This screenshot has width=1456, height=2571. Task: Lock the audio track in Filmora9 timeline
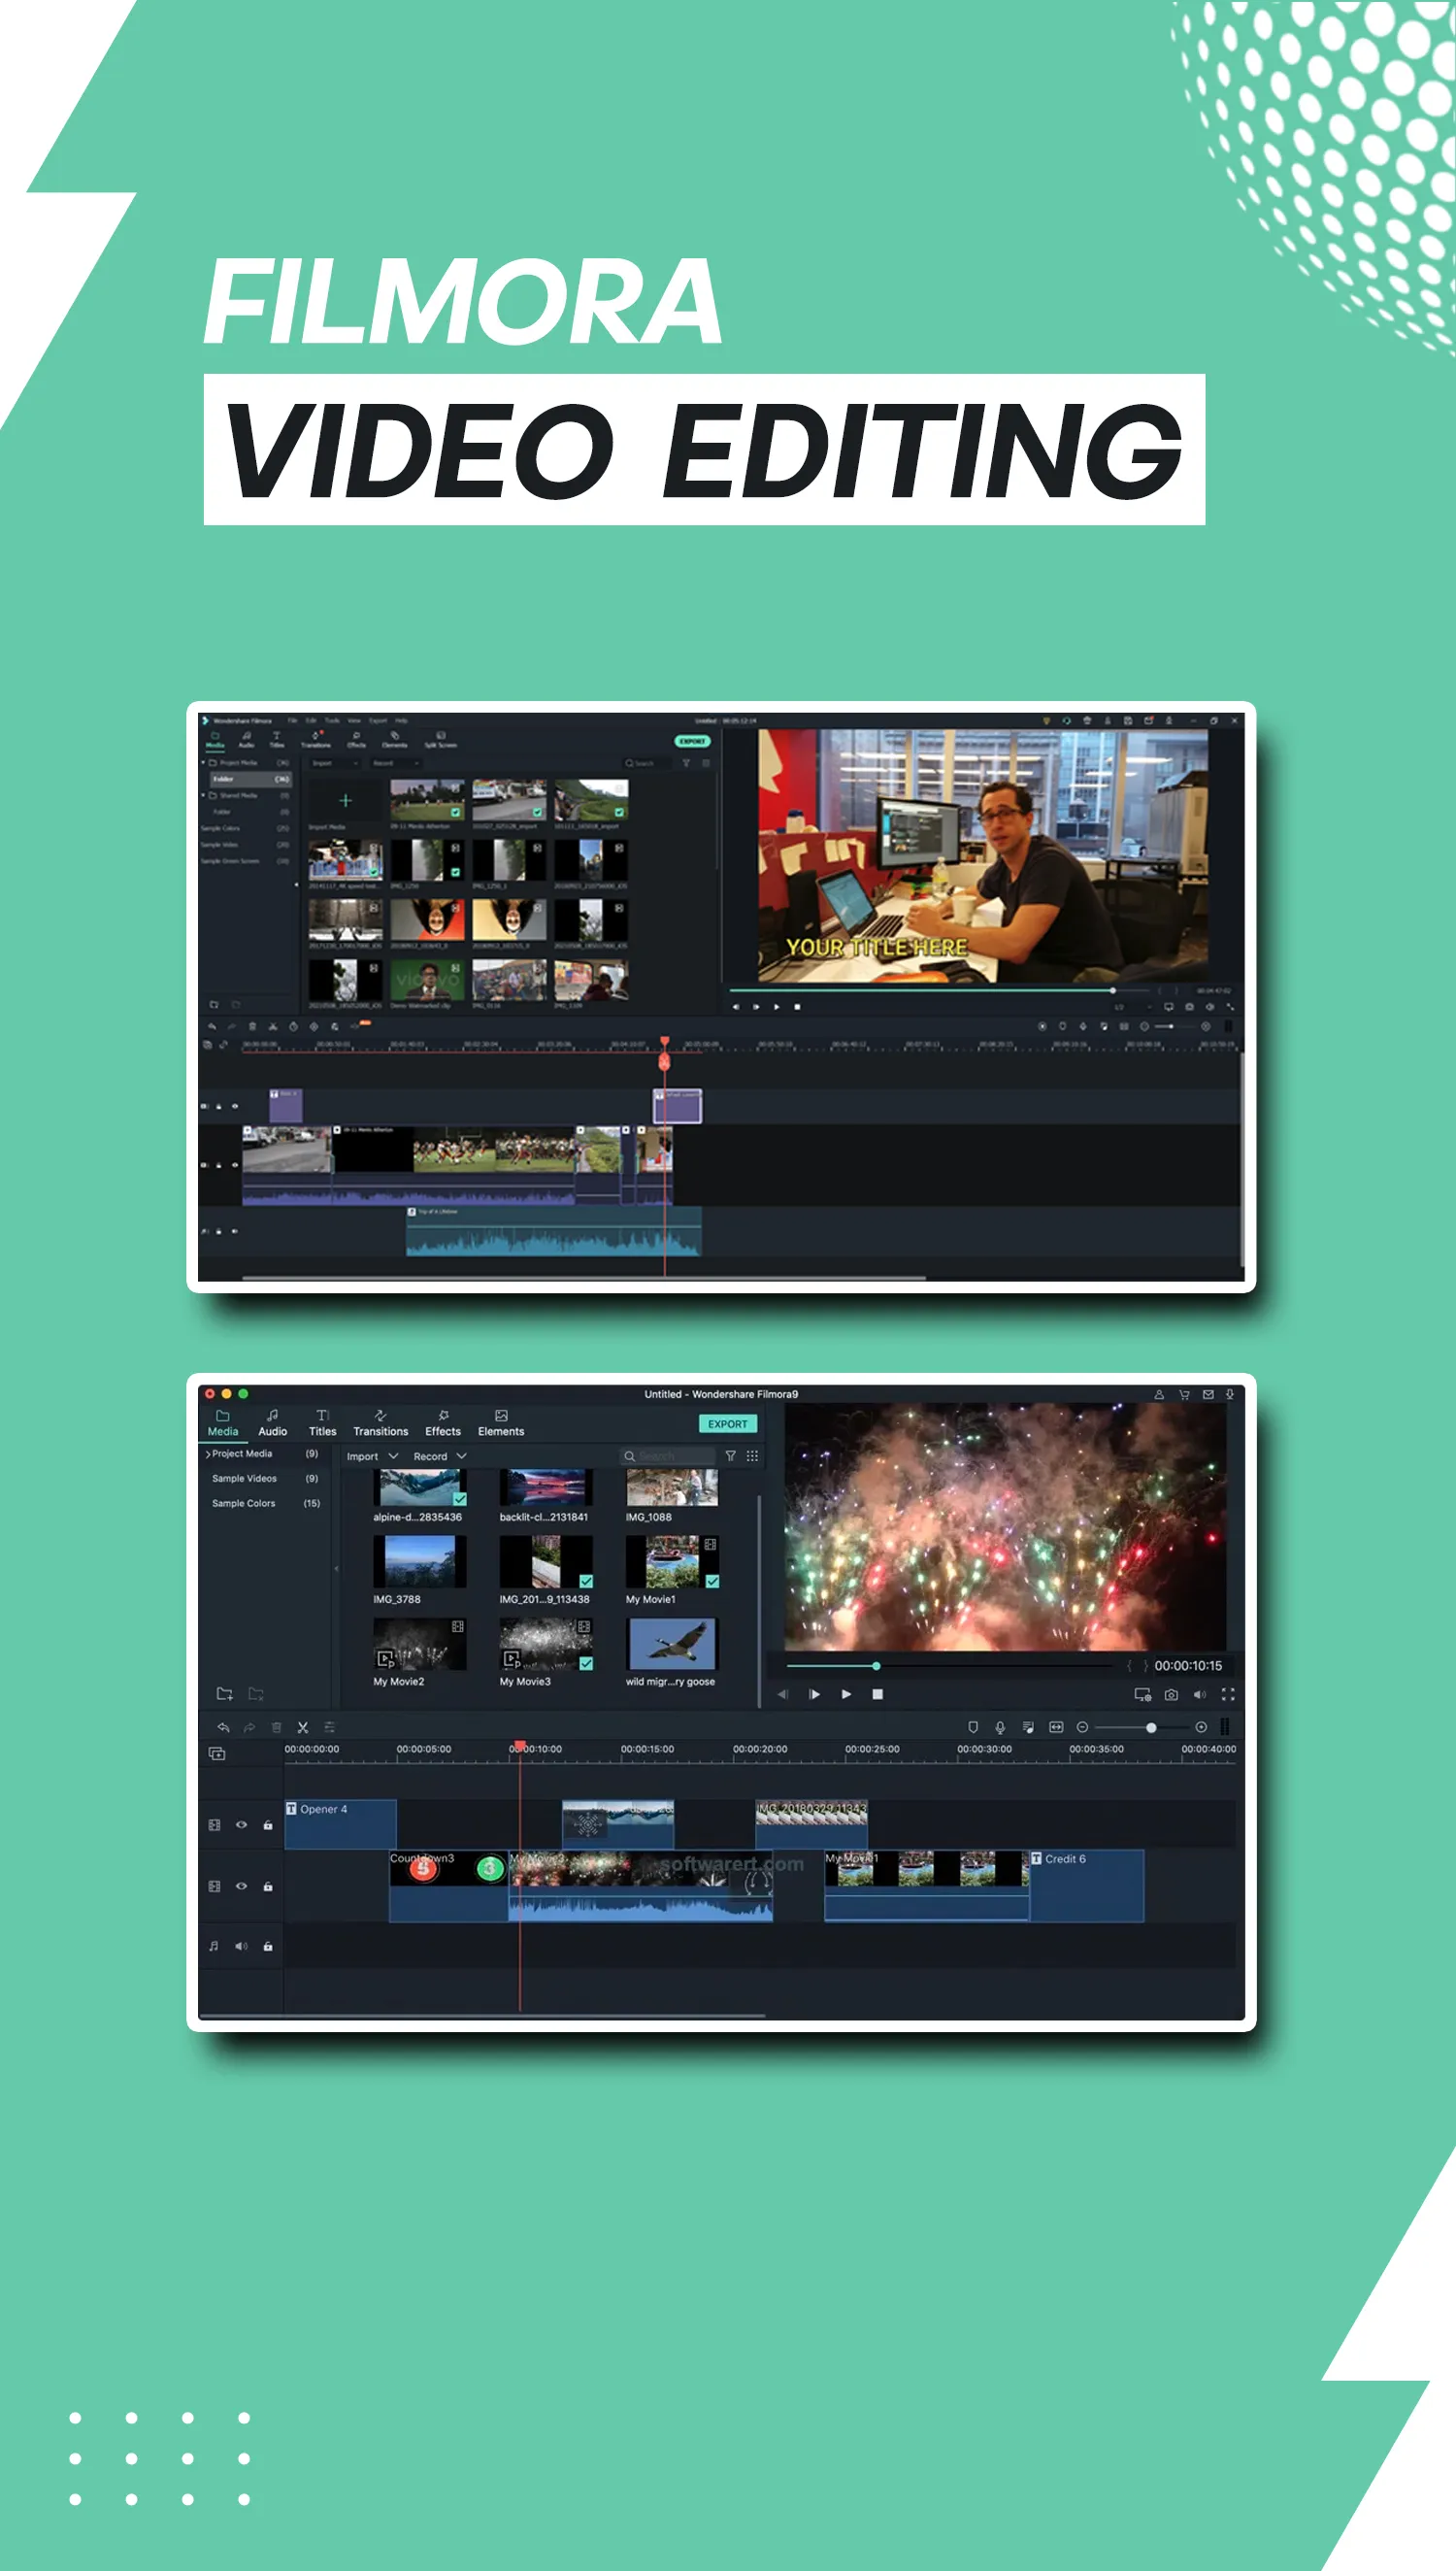268,1946
